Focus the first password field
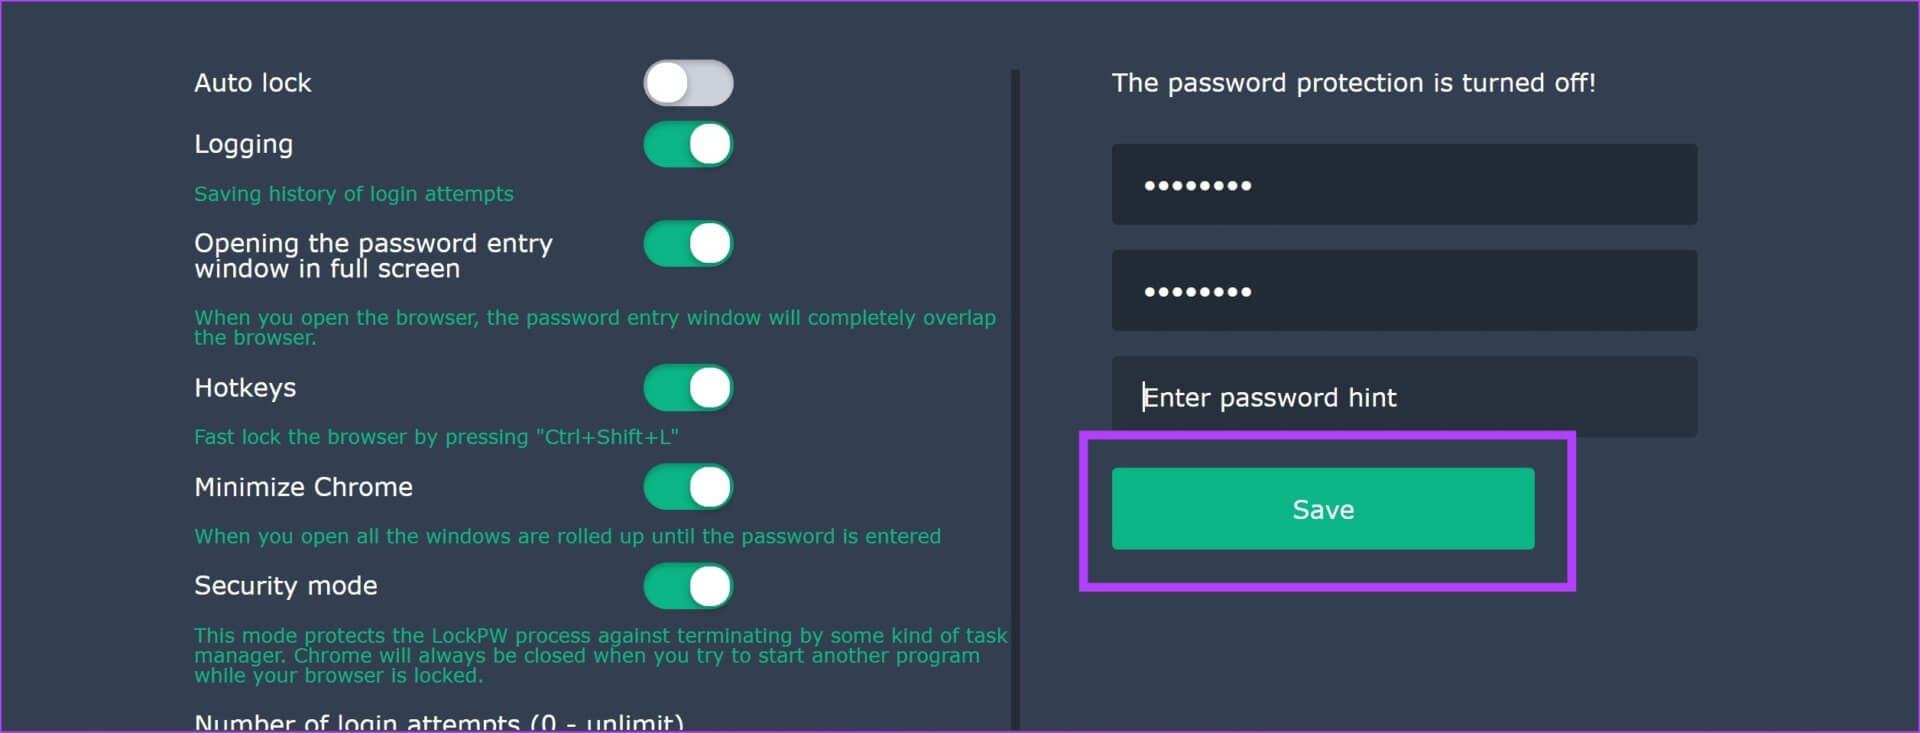 coord(1404,185)
